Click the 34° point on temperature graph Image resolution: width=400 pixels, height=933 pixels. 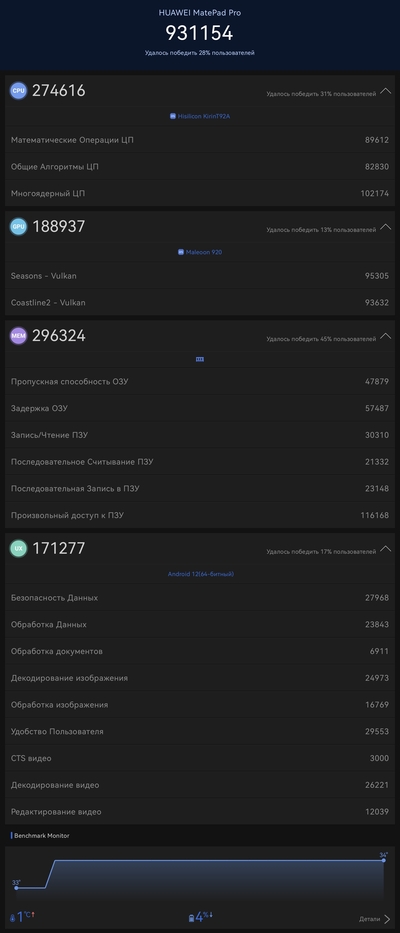[x=383, y=860]
